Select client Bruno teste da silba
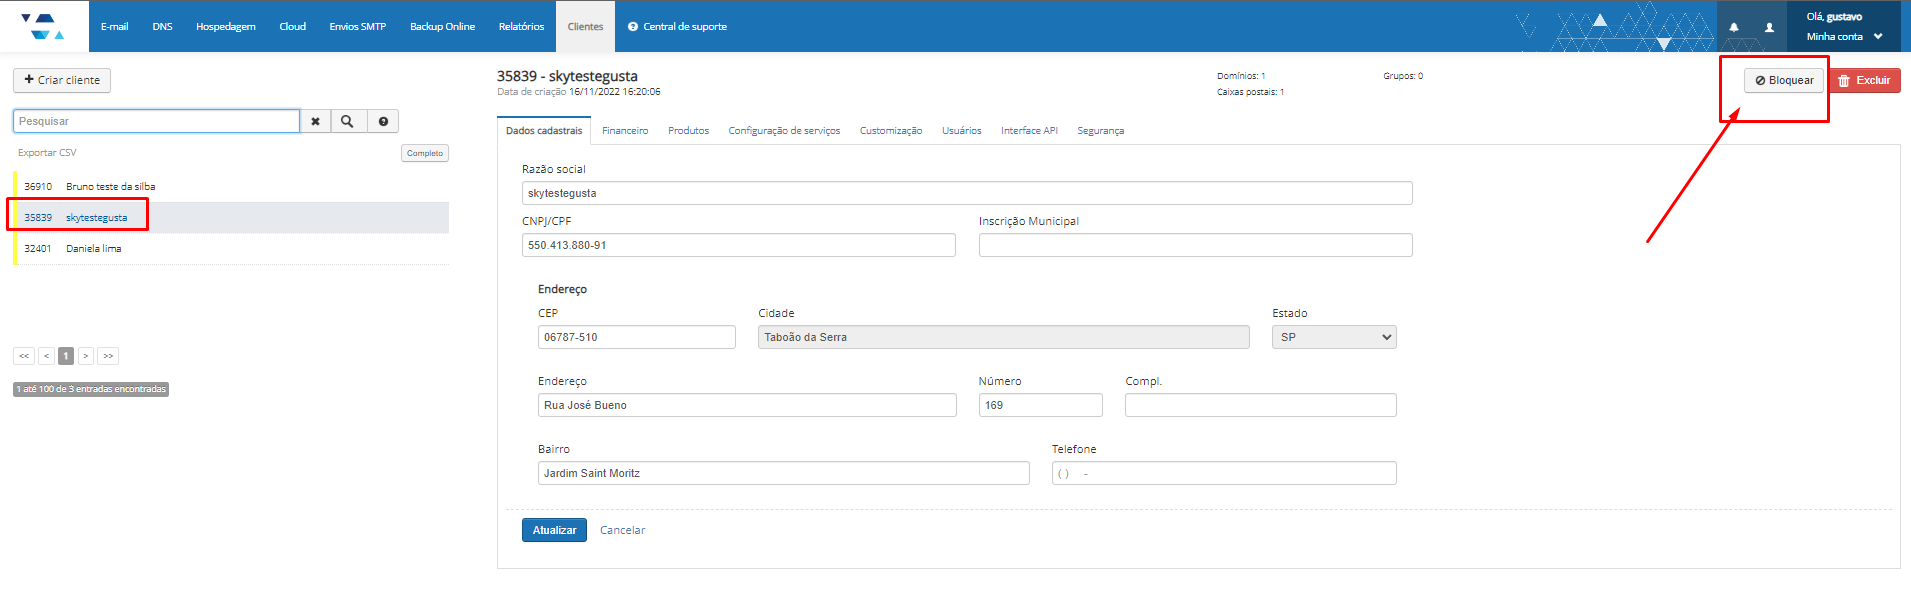Screen dimensions: 1911x616 [x=231, y=186]
